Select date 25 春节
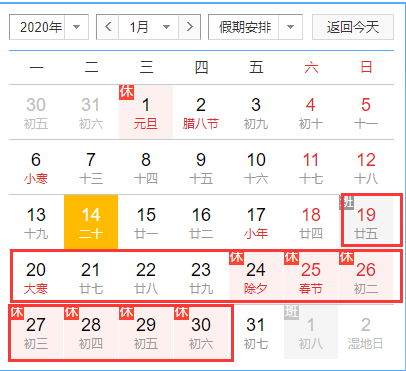The height and width of the screenshot is (371, 406). coord(311,277)
